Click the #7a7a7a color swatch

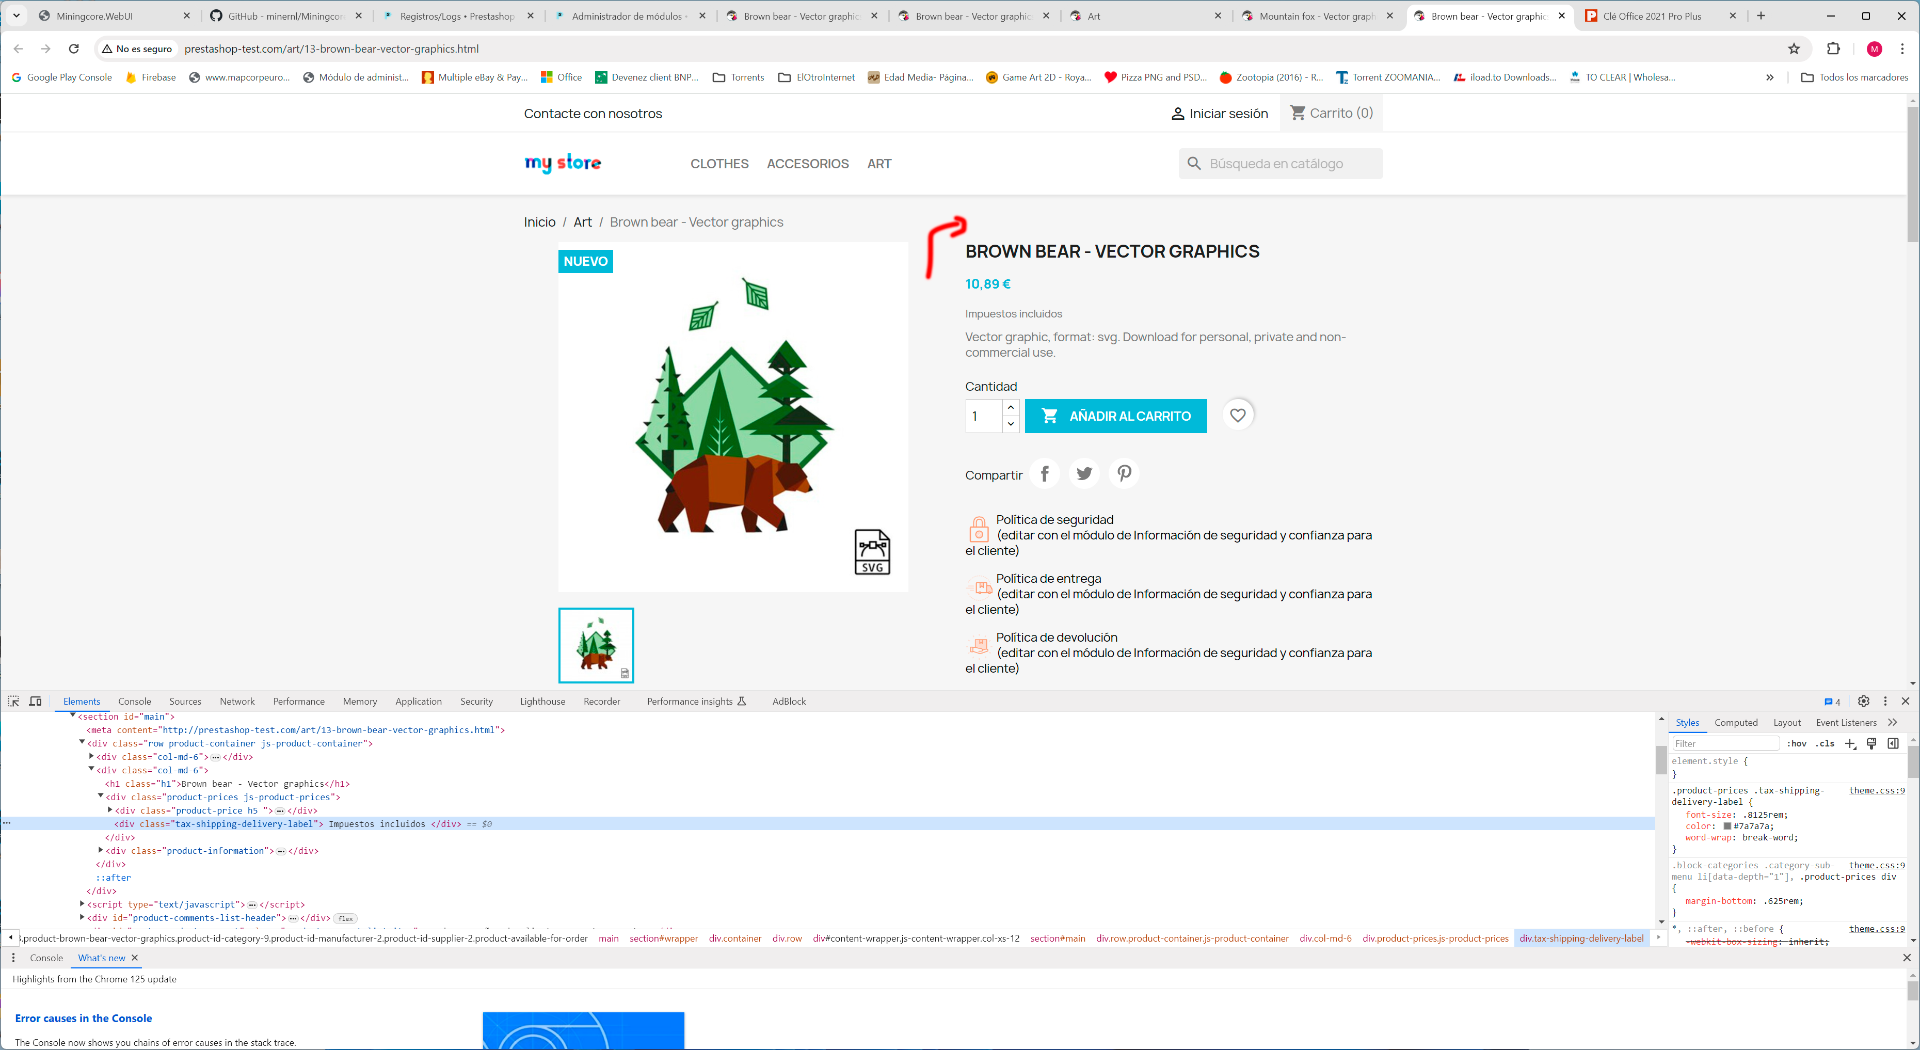(1727, 826)
